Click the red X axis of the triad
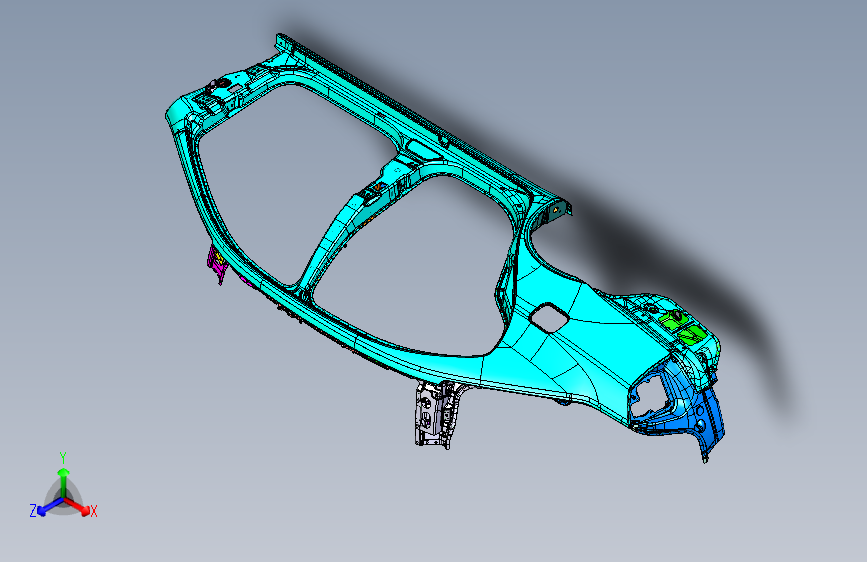Screen dimensions: 867x562 pos(77,506)
